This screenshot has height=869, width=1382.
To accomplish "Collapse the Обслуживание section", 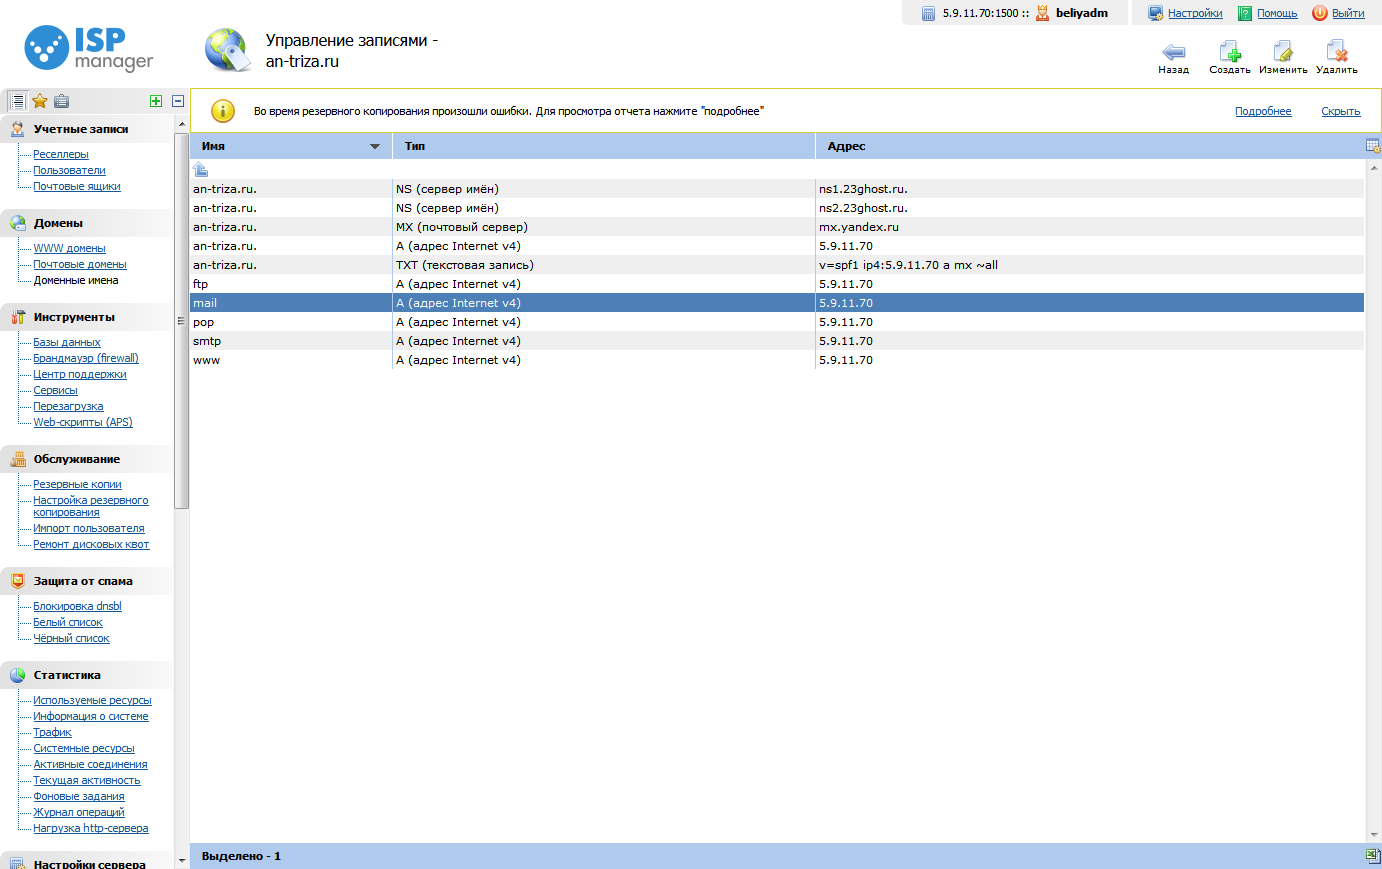I will click(x=86, y=459).
